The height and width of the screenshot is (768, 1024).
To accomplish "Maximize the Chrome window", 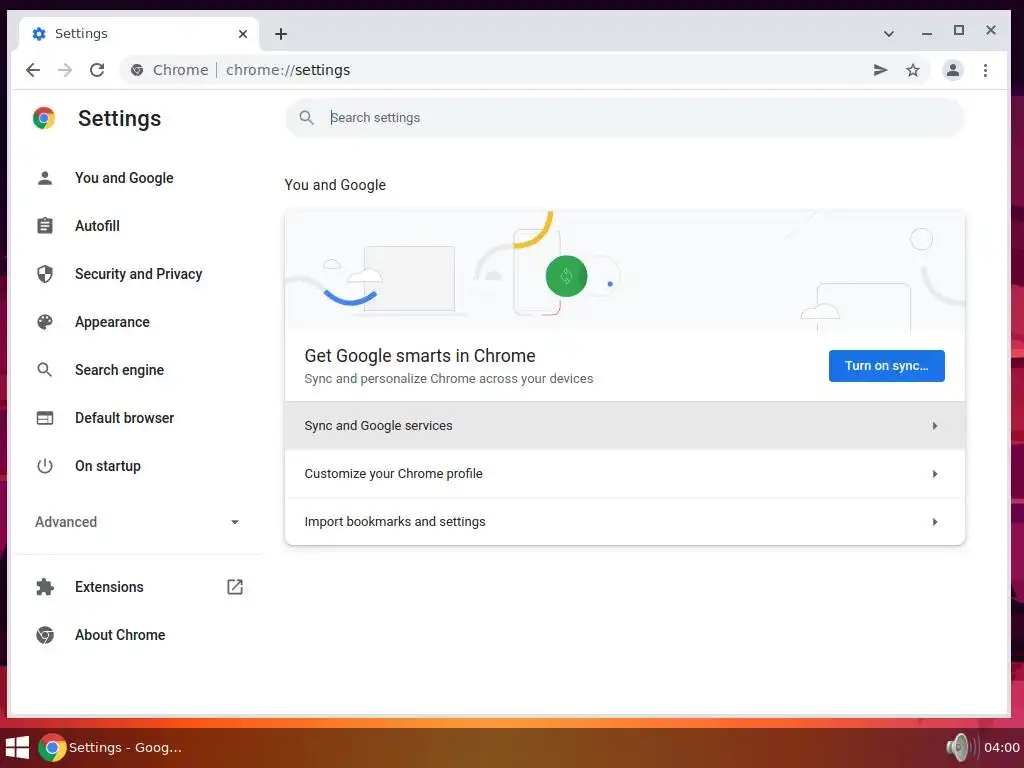I will click(959, 30).
